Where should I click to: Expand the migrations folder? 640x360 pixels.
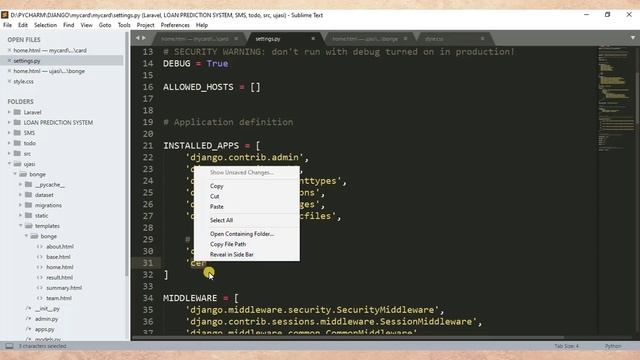[20, 205]
